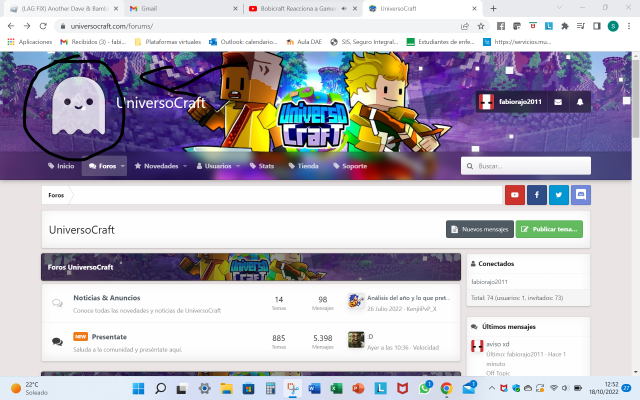Image resolution: width=640 pixels, height=400 pixels.
Task: Open the Twitter social link button
Action: (x=559, y=195)
